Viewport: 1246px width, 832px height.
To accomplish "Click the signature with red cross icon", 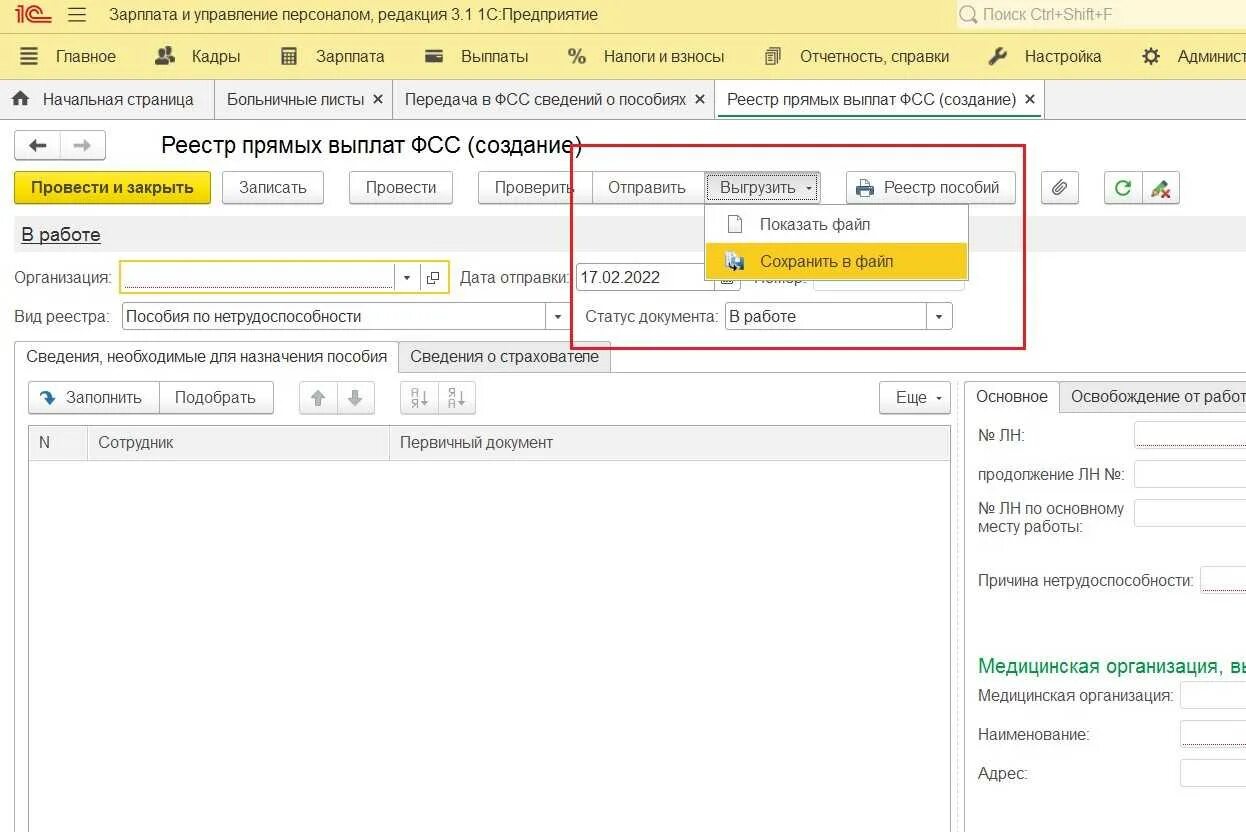I will [1161, 187].
